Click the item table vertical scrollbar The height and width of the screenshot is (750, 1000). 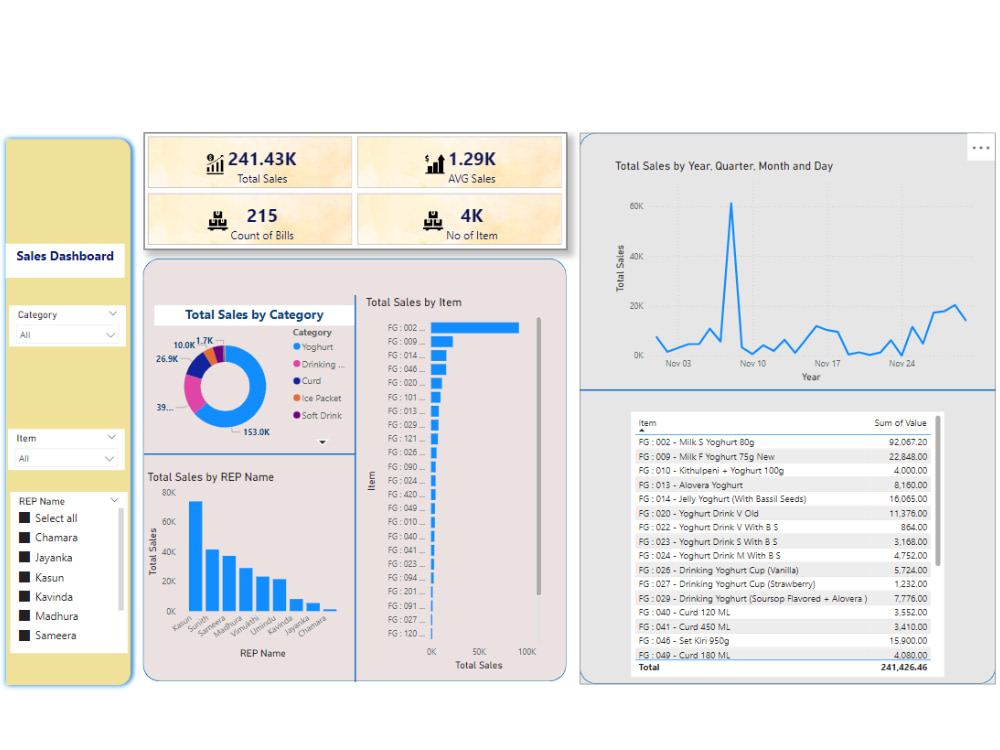point(938,490)
